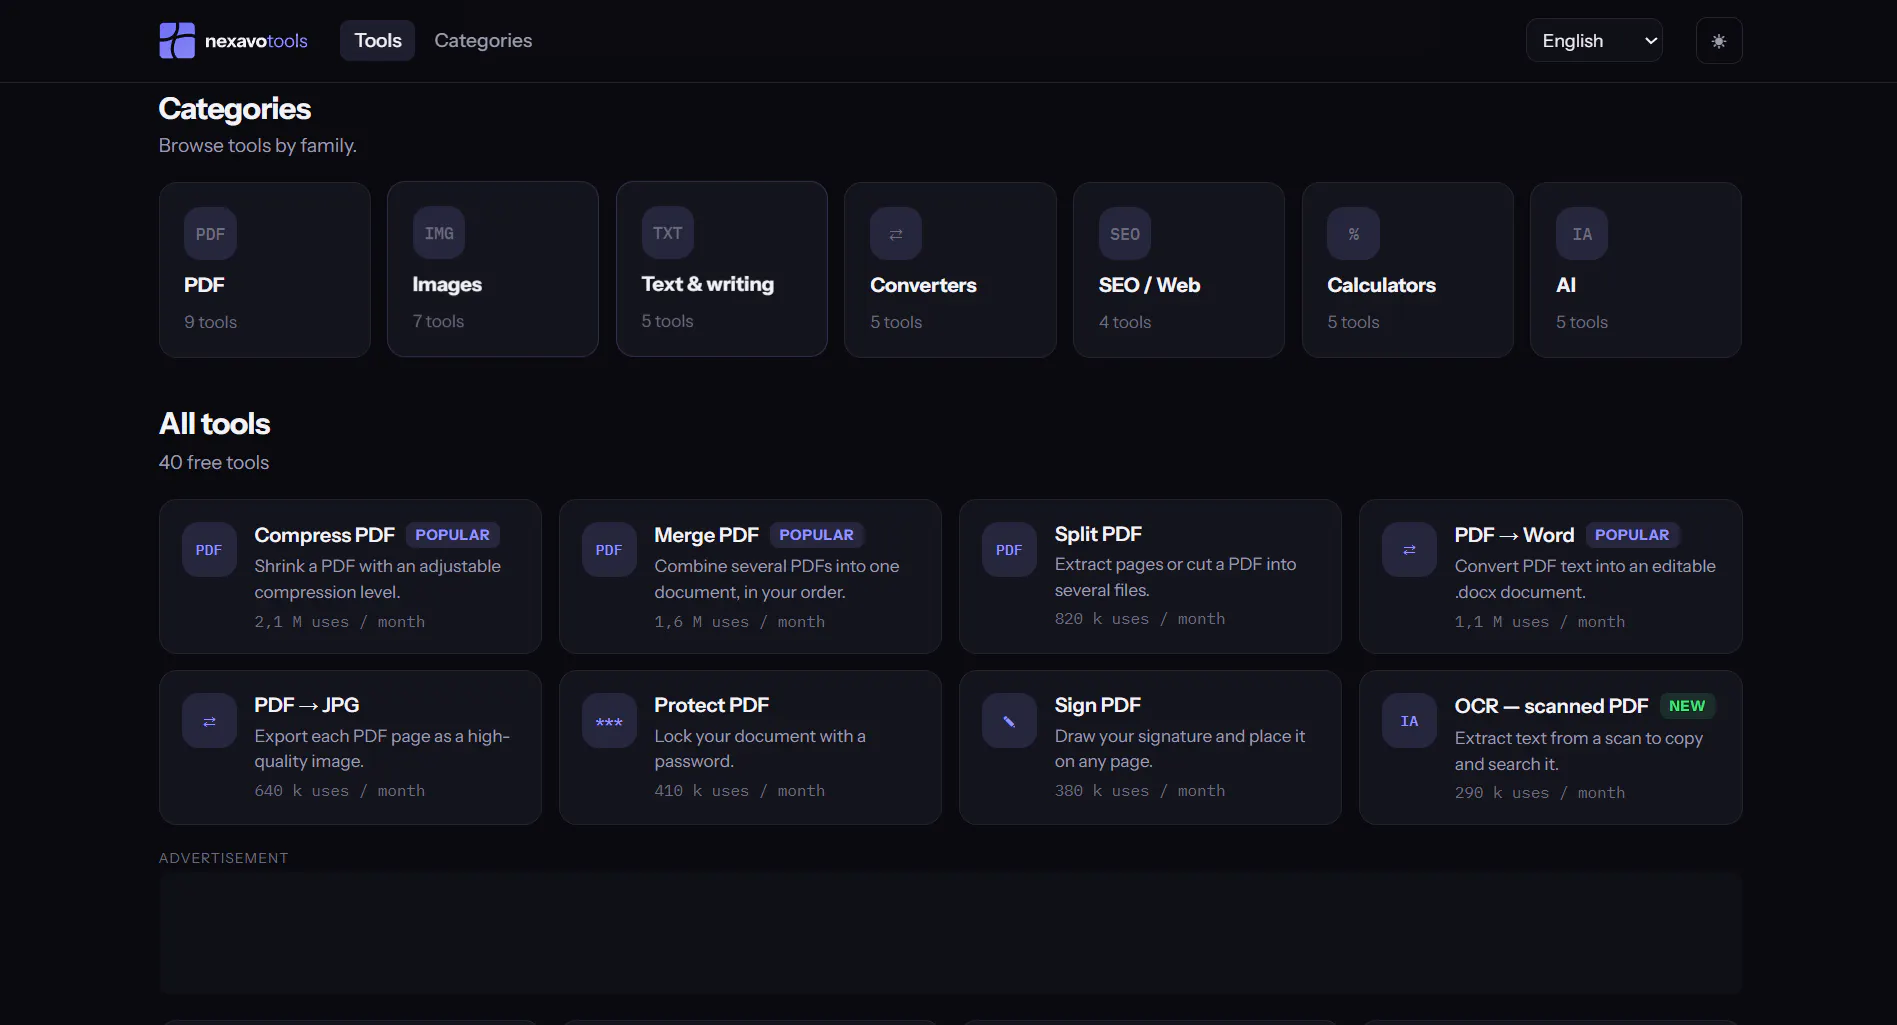Toggle the light/dark theme sun button
This screenshot has width=1897, height=1025.
(x=1719, y=41)
